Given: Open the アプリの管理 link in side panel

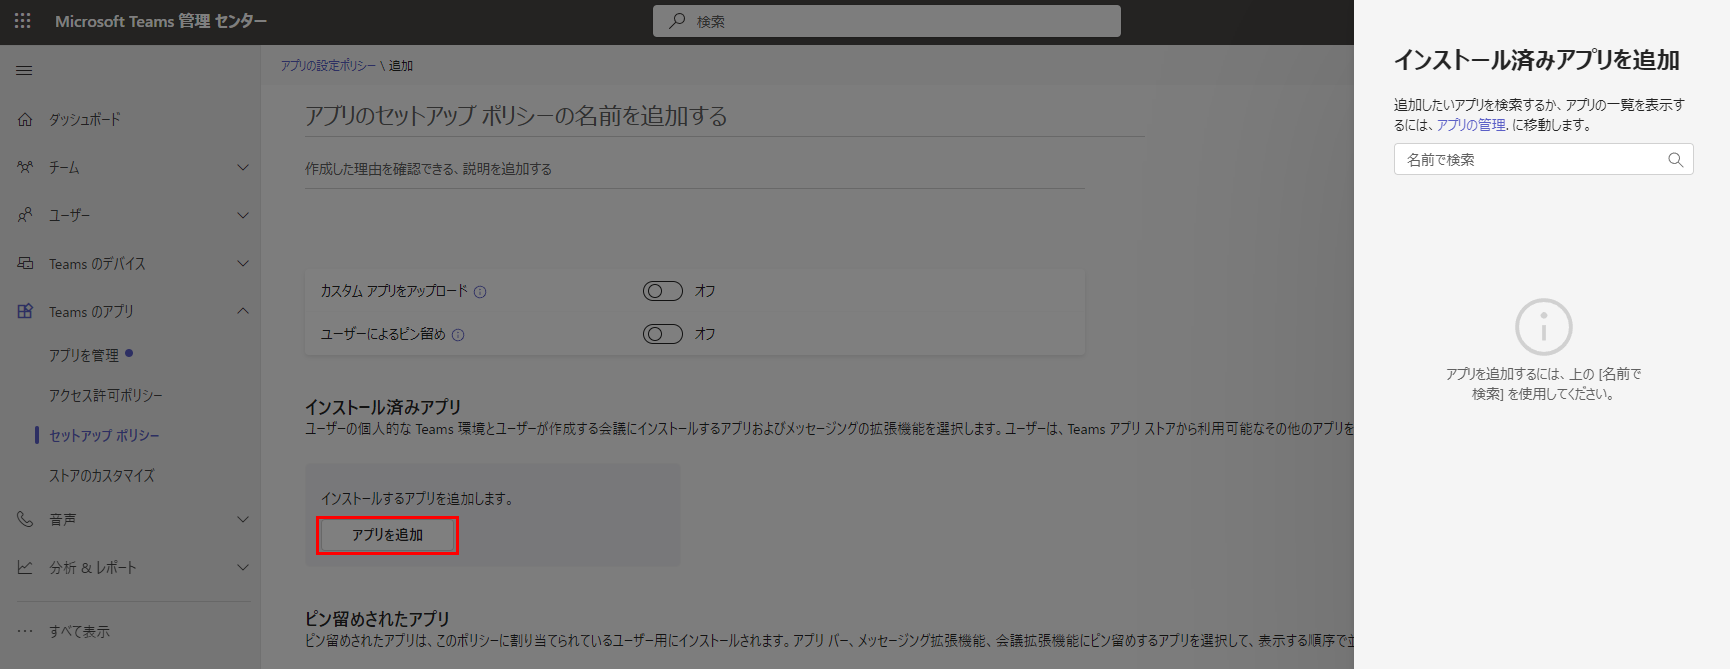Looking at the screenshot, I should (1471, 125).
